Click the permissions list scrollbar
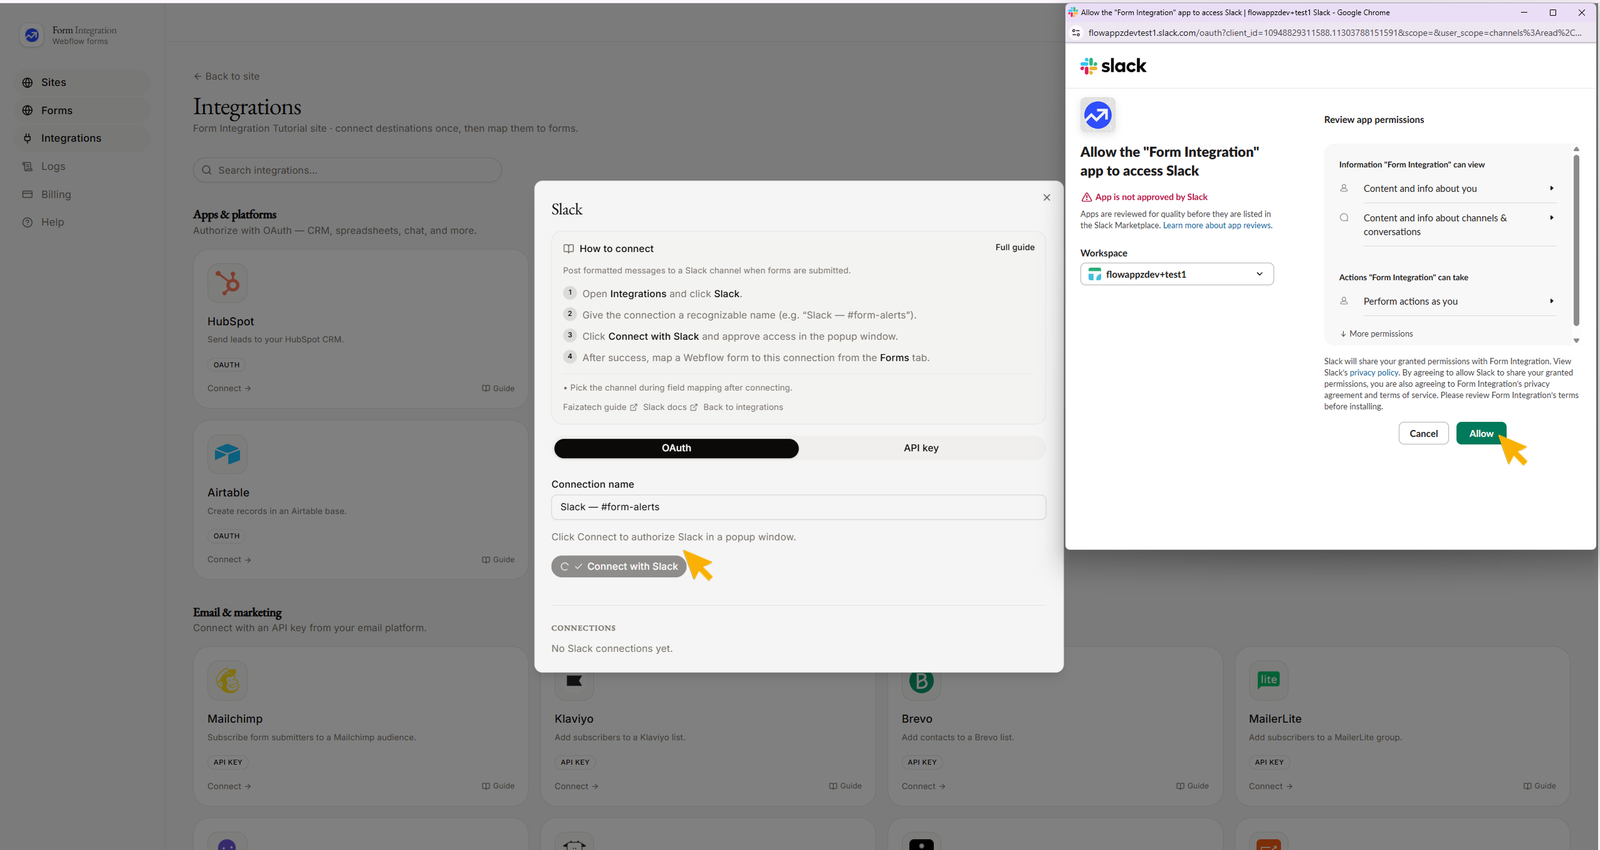 click(1576, 240)
